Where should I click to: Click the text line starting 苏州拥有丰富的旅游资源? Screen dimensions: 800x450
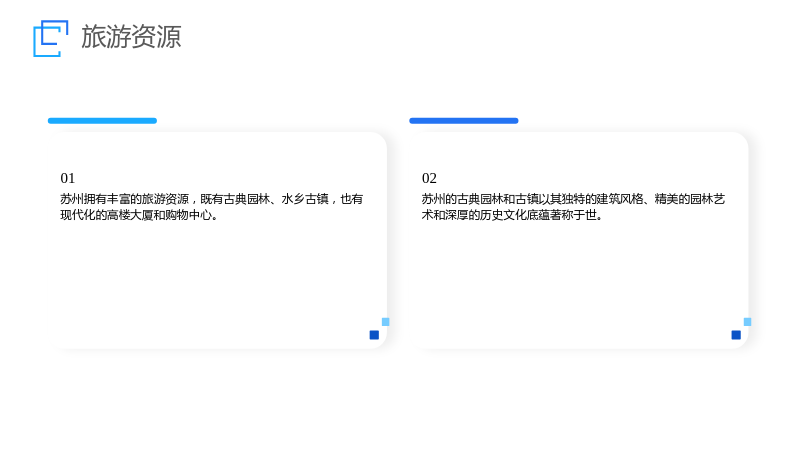[211, 199]
